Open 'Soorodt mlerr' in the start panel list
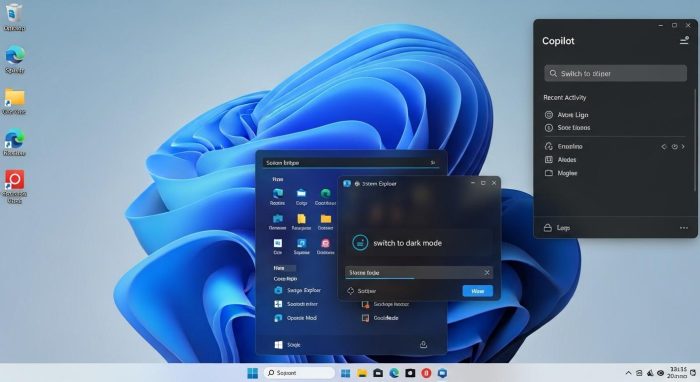Screen dimensions: 700x382 296,304
